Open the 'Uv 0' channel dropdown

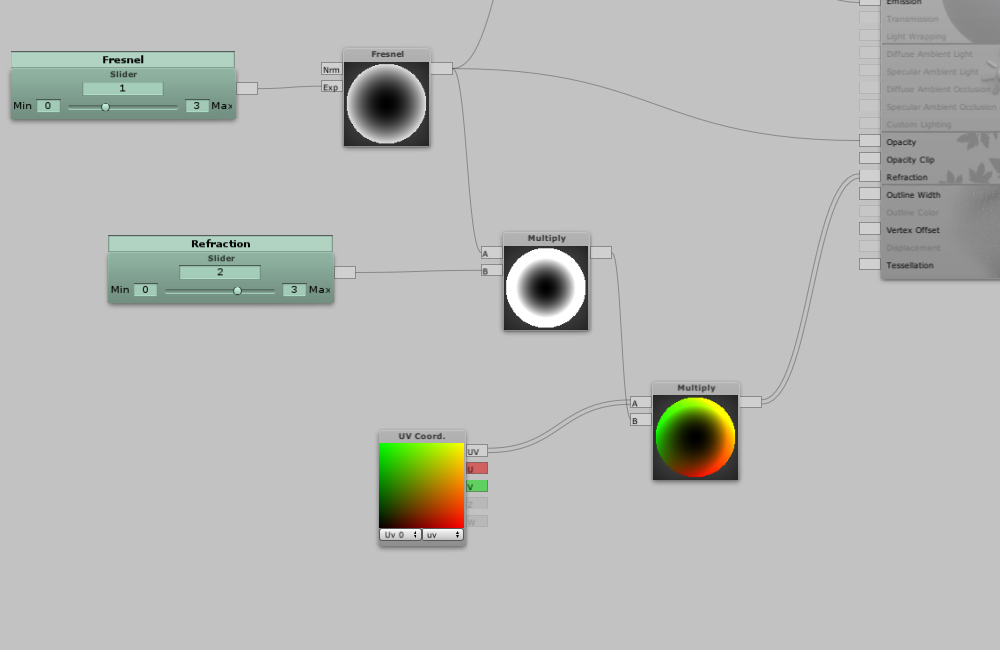(401, 535)
